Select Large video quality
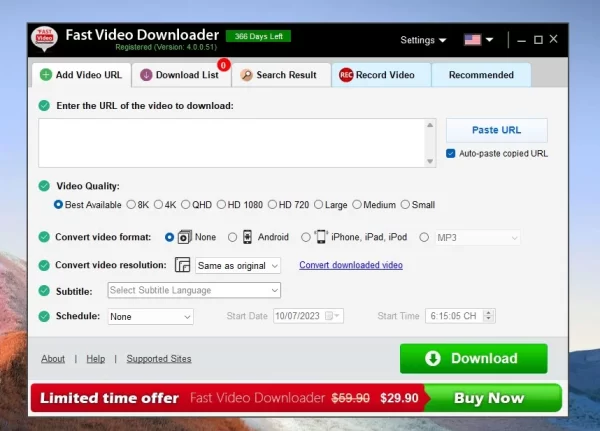This screenshot has height=431, width=600. tap(318, 205)
